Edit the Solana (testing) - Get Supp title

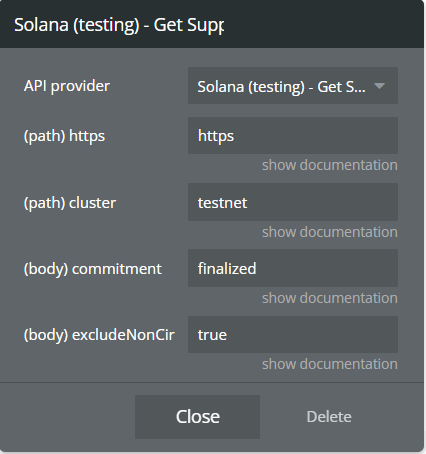[119, 25]
